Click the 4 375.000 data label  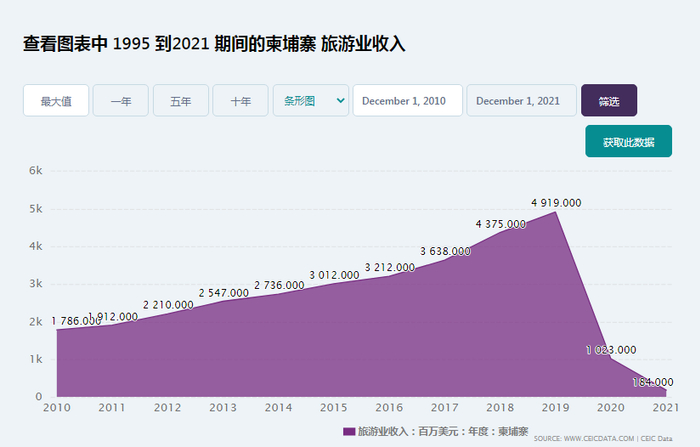[500, 223]
